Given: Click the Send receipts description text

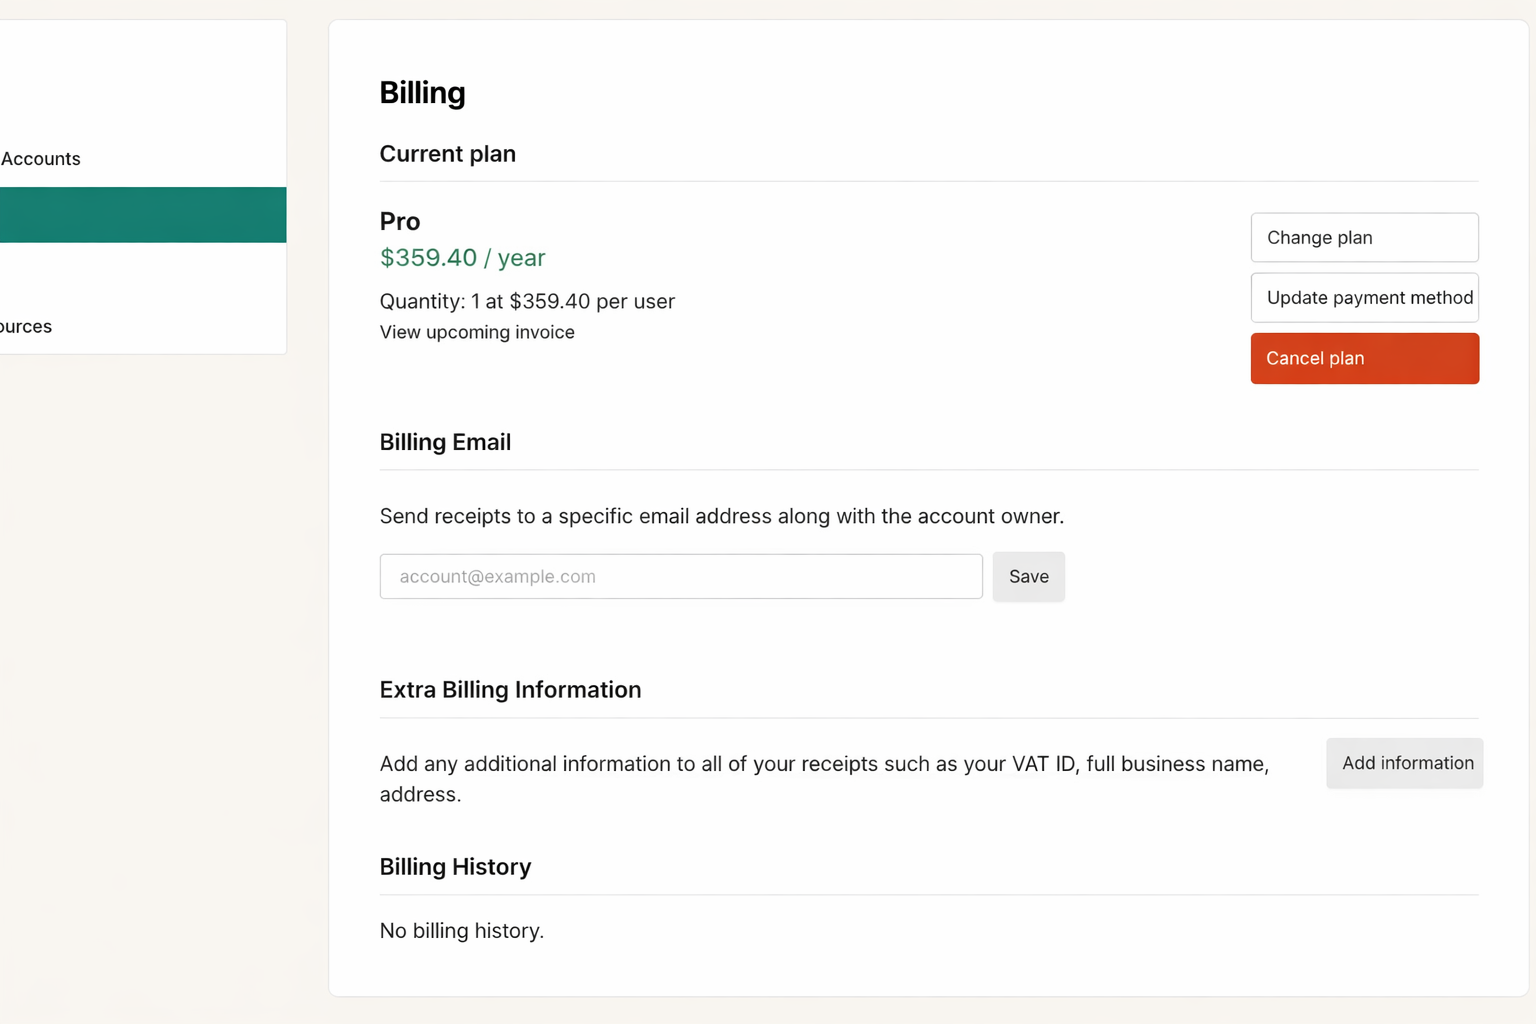Looking at the screenshot, I should point(721,517).
